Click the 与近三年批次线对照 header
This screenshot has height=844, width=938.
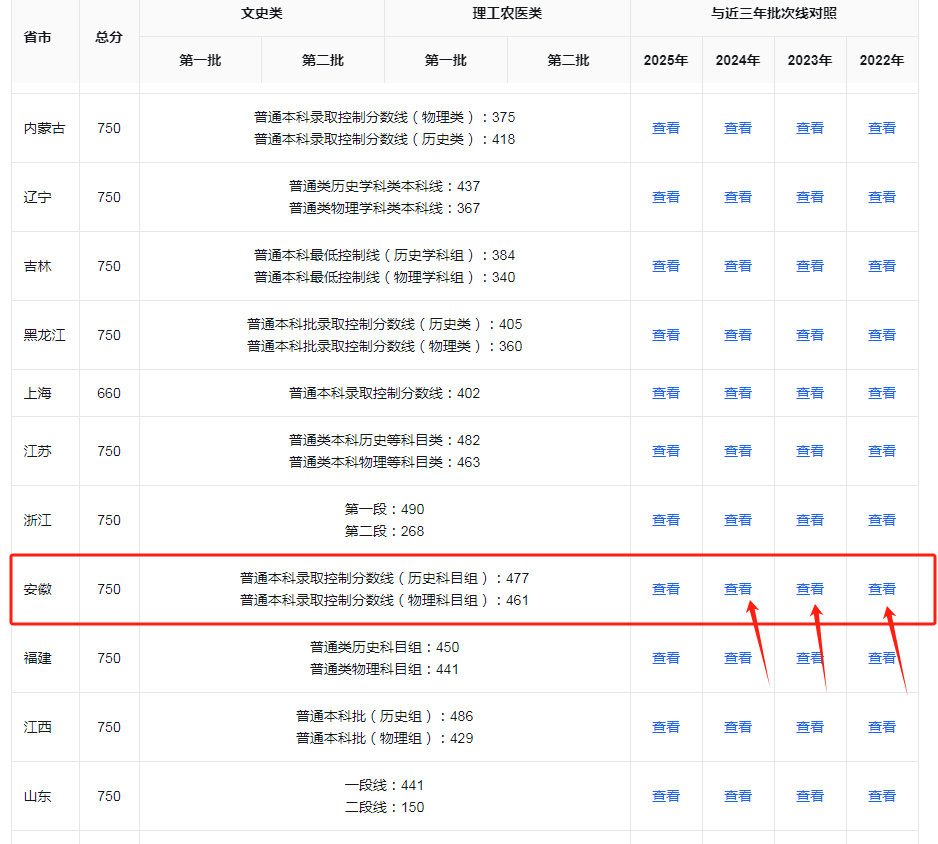tap(773, 13)
